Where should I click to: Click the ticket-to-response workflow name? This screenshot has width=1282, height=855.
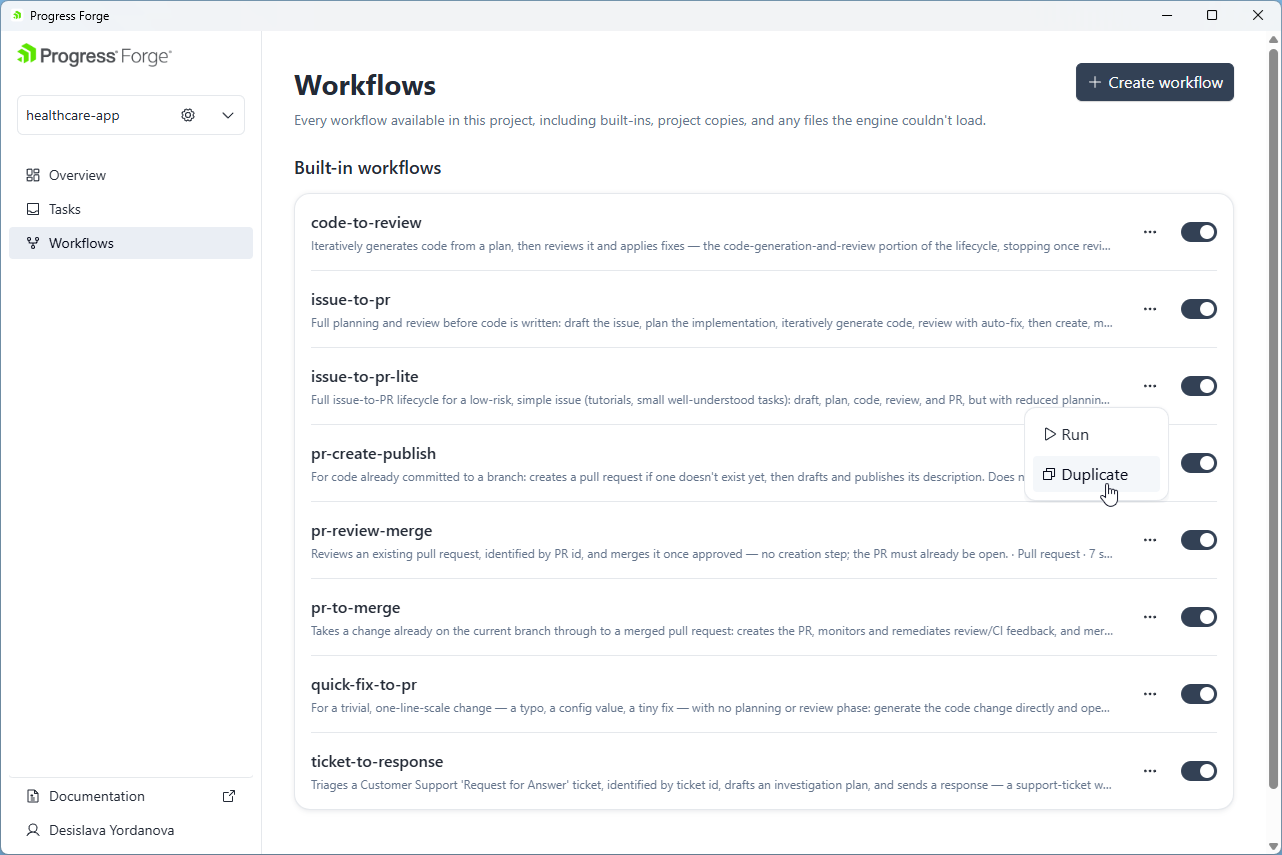coord(377,762)
